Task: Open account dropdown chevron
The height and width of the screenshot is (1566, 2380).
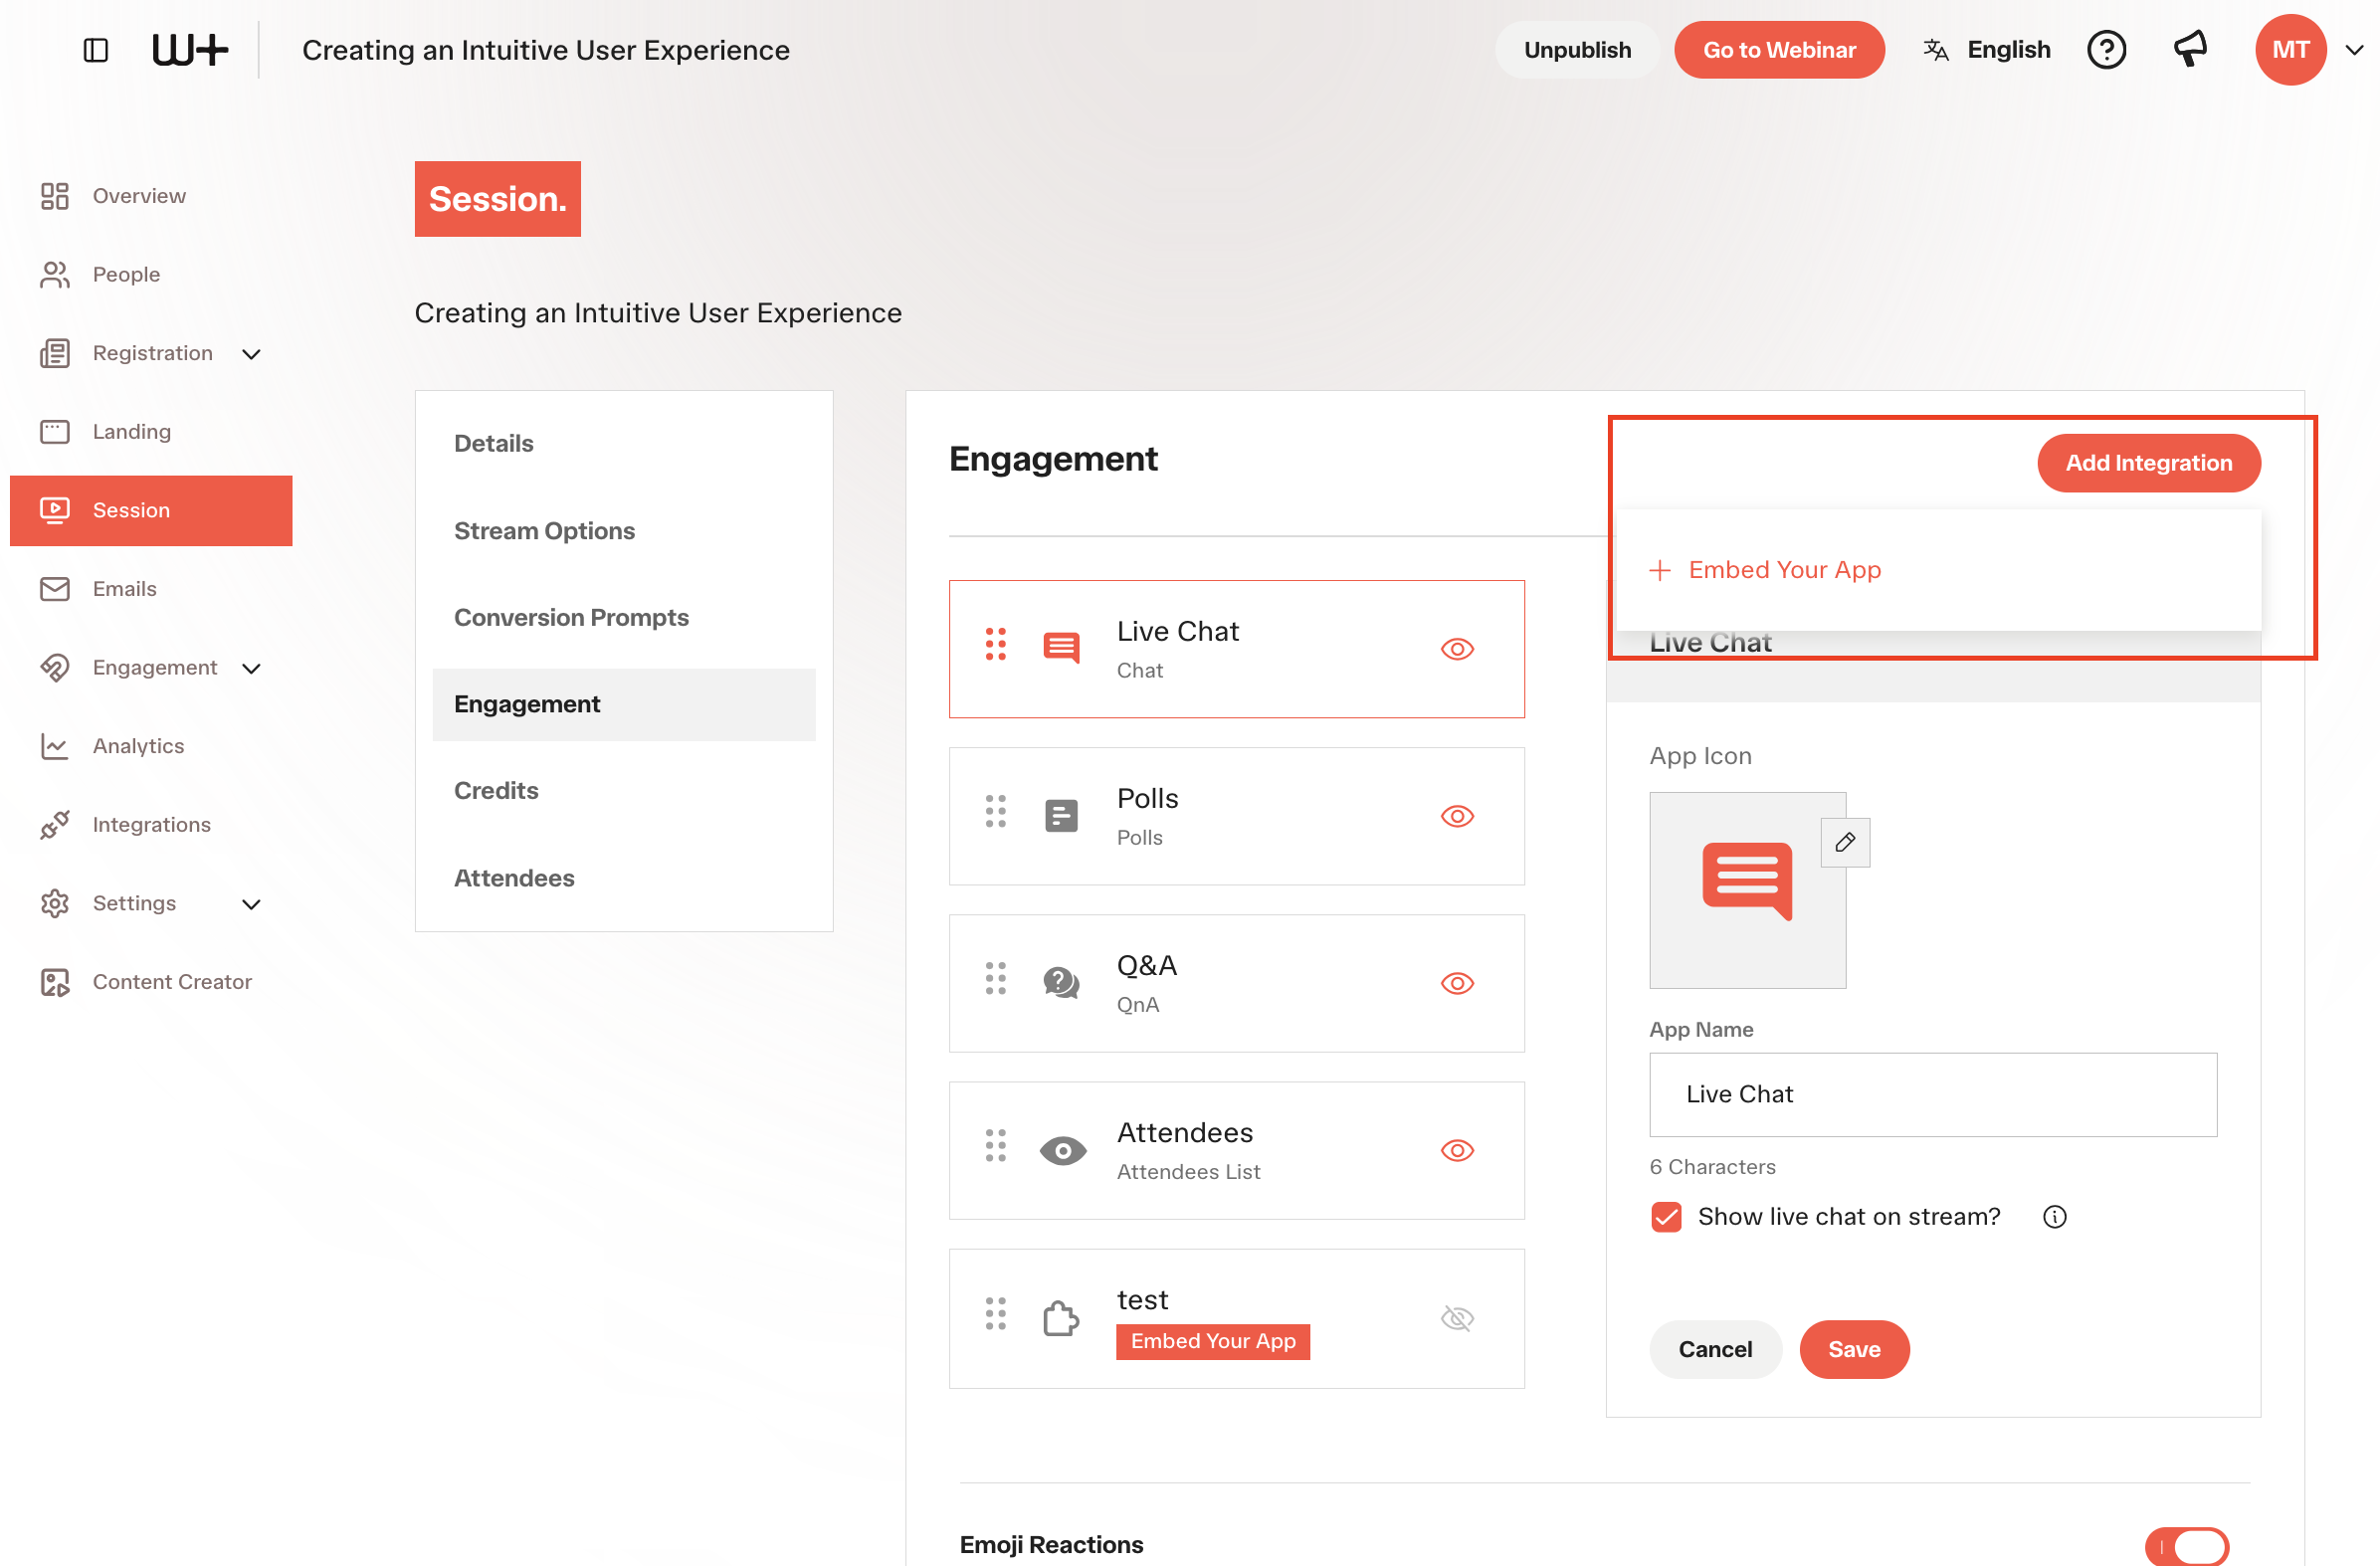Action: (2354, 50)
